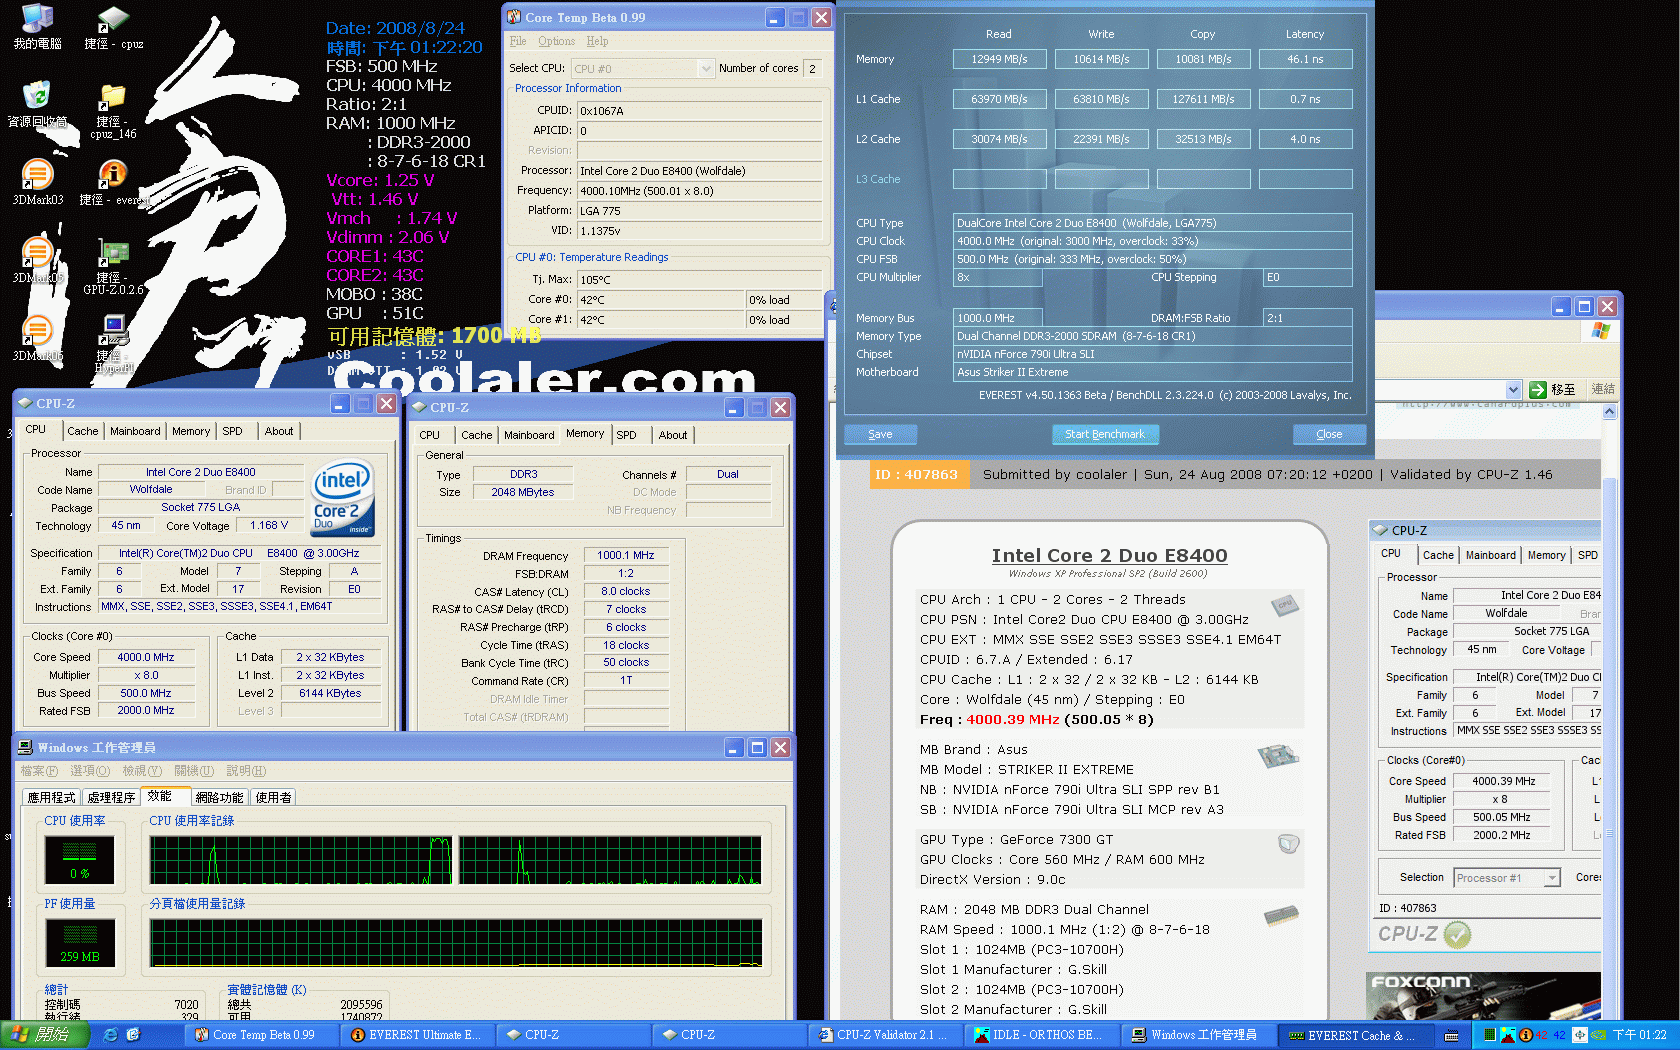Switch to SPD tab in left CPU-Z
The height and width of the screenshot is (1050, 1680).
(x=232, y=431)
